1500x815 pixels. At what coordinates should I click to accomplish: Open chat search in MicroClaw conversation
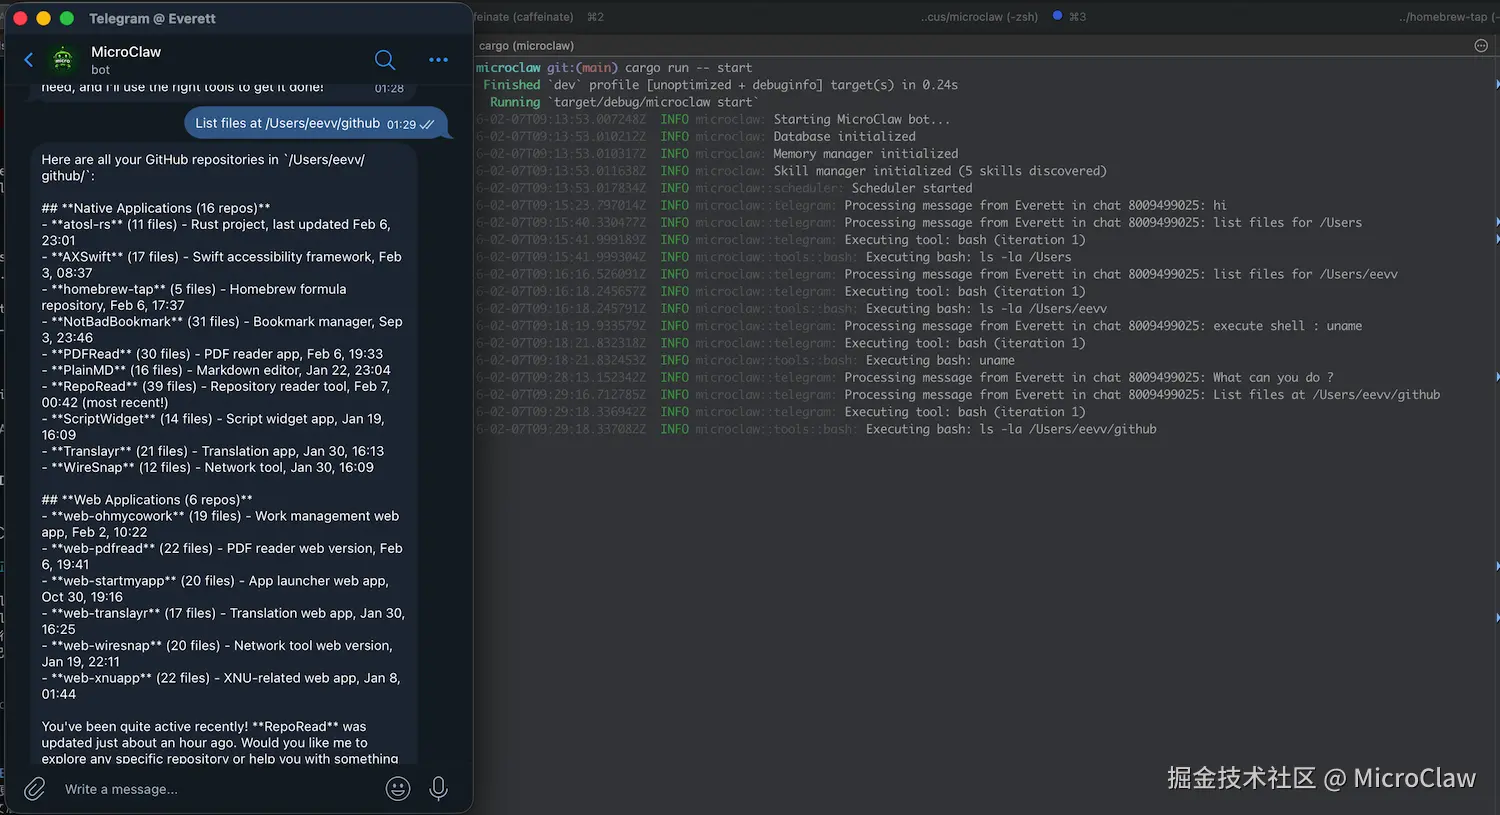click(x=385, y=60)
